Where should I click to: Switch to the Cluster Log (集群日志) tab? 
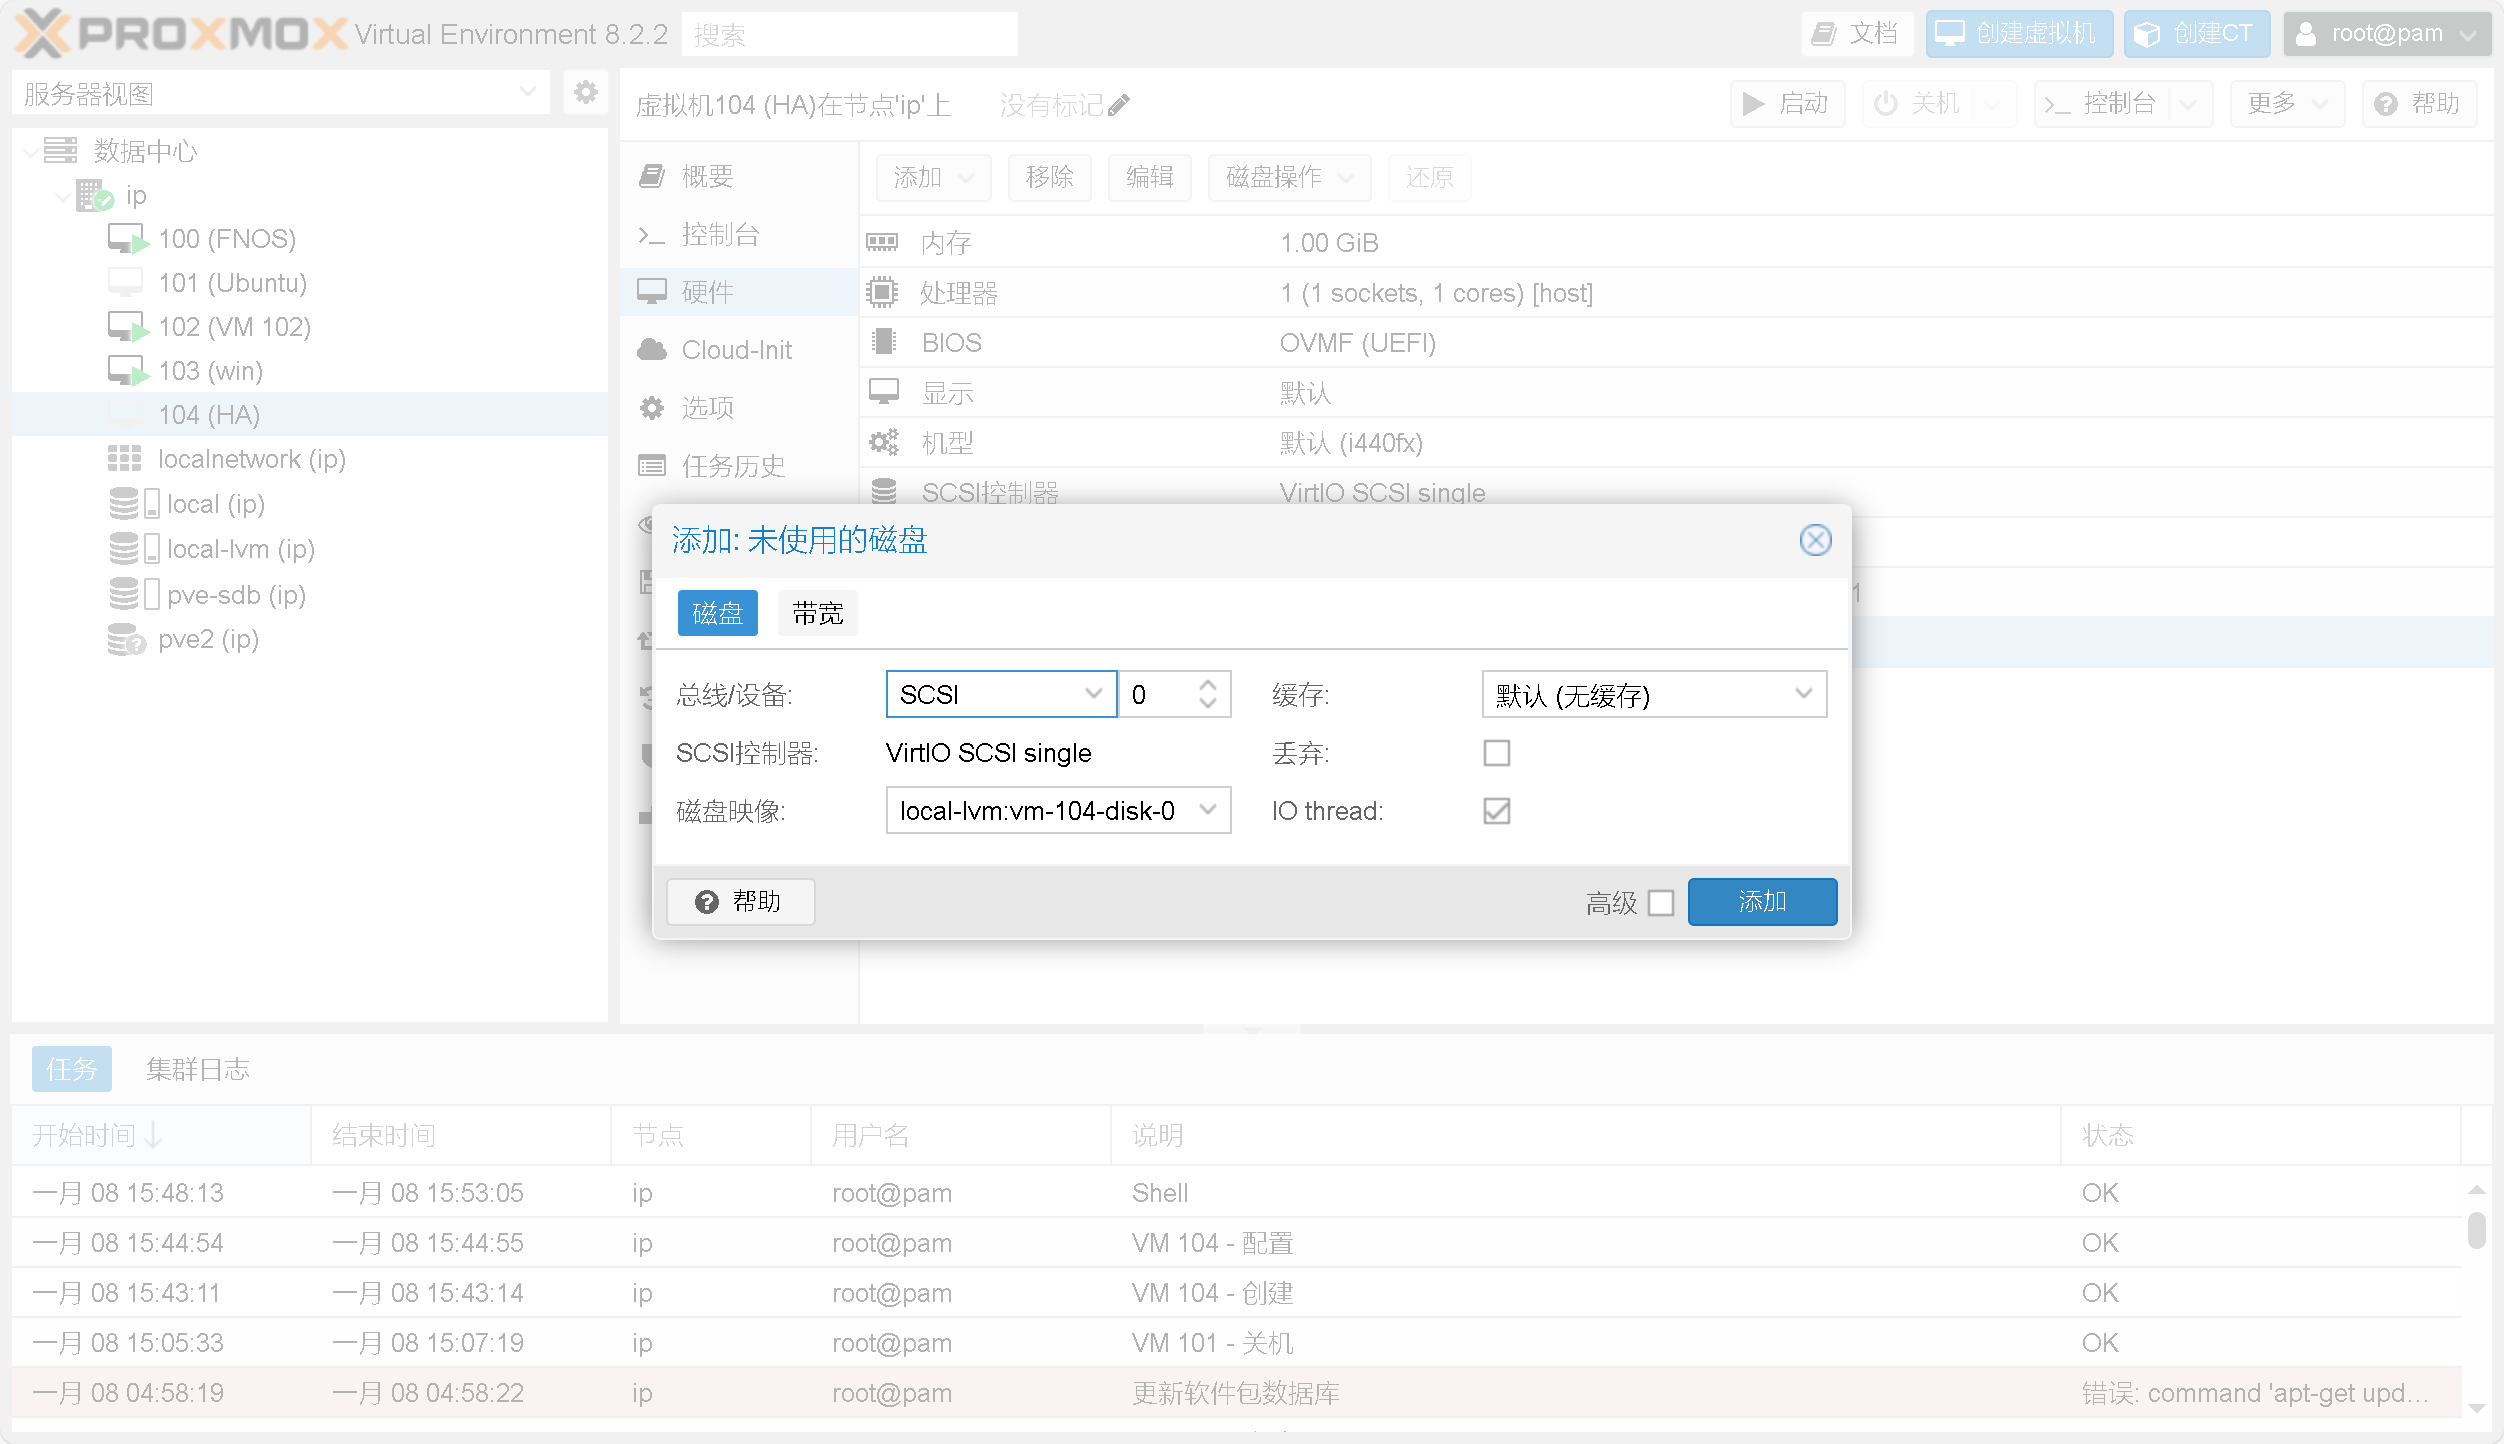[197, 1069]
